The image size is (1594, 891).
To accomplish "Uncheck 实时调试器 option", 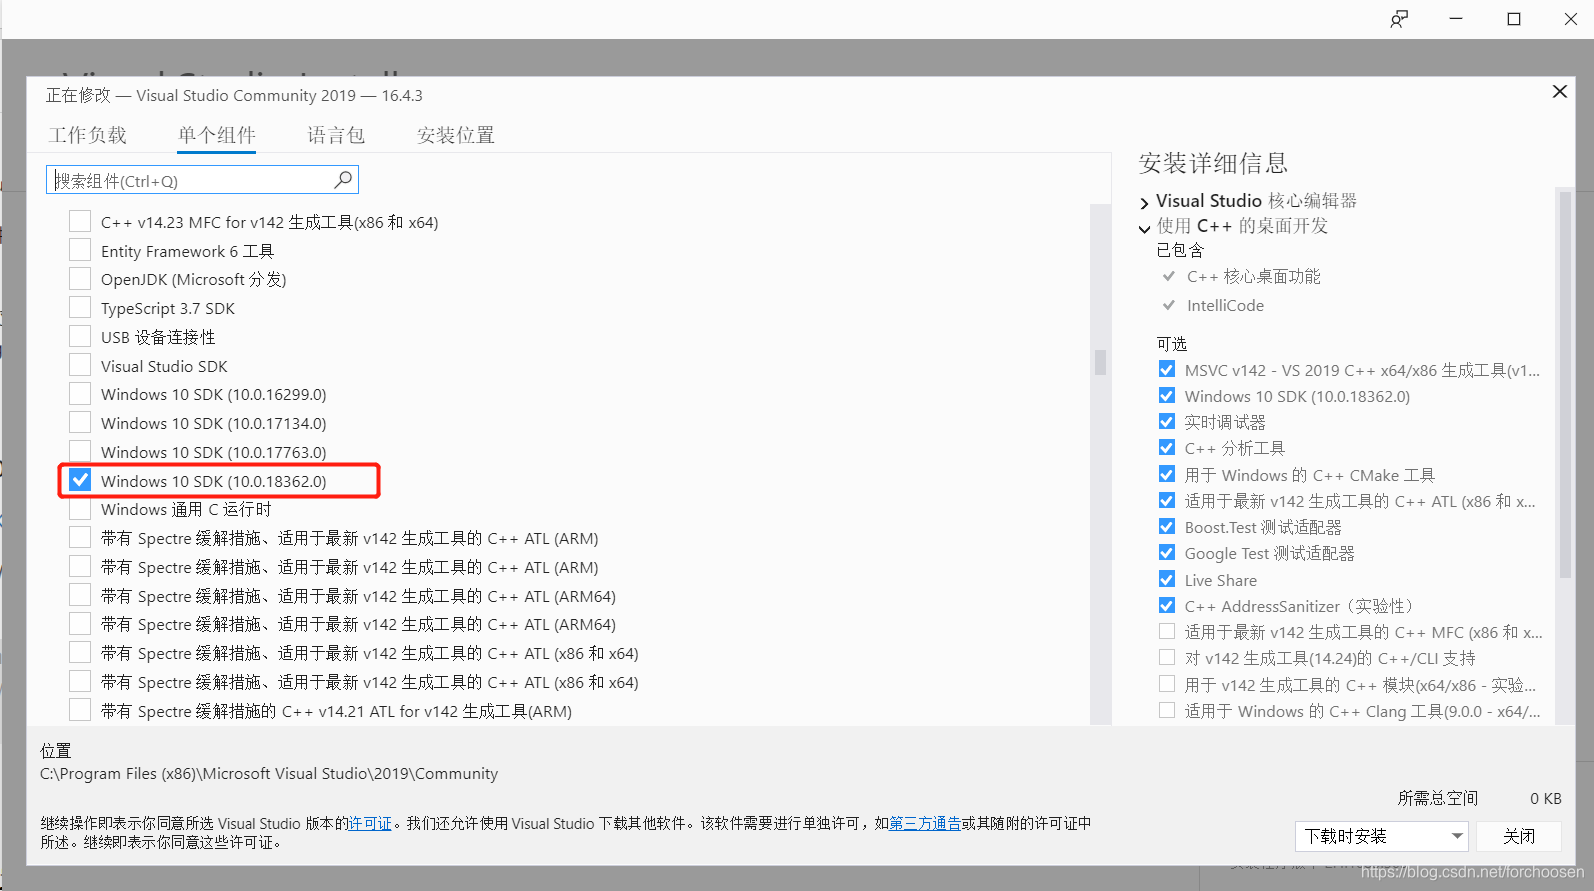I will pos(1166,421).
